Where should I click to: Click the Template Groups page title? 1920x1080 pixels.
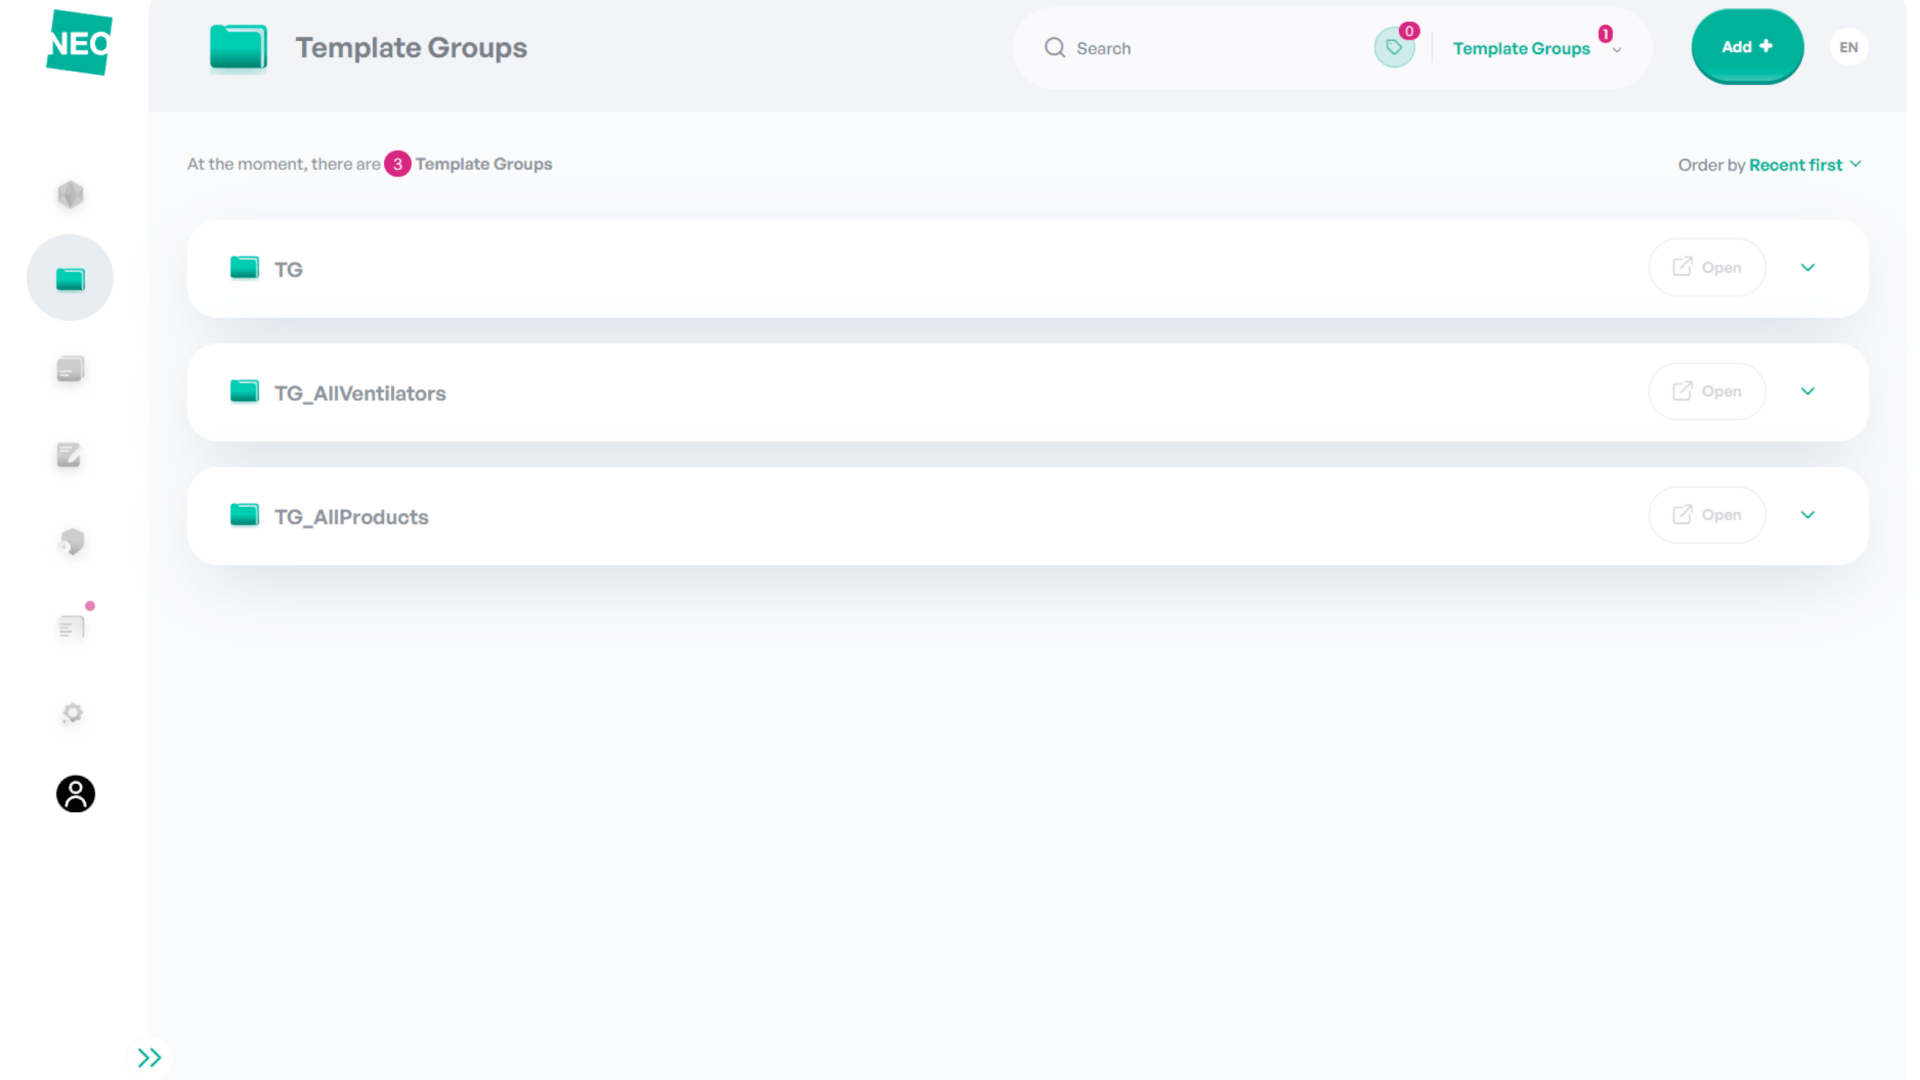coord(411,47)
